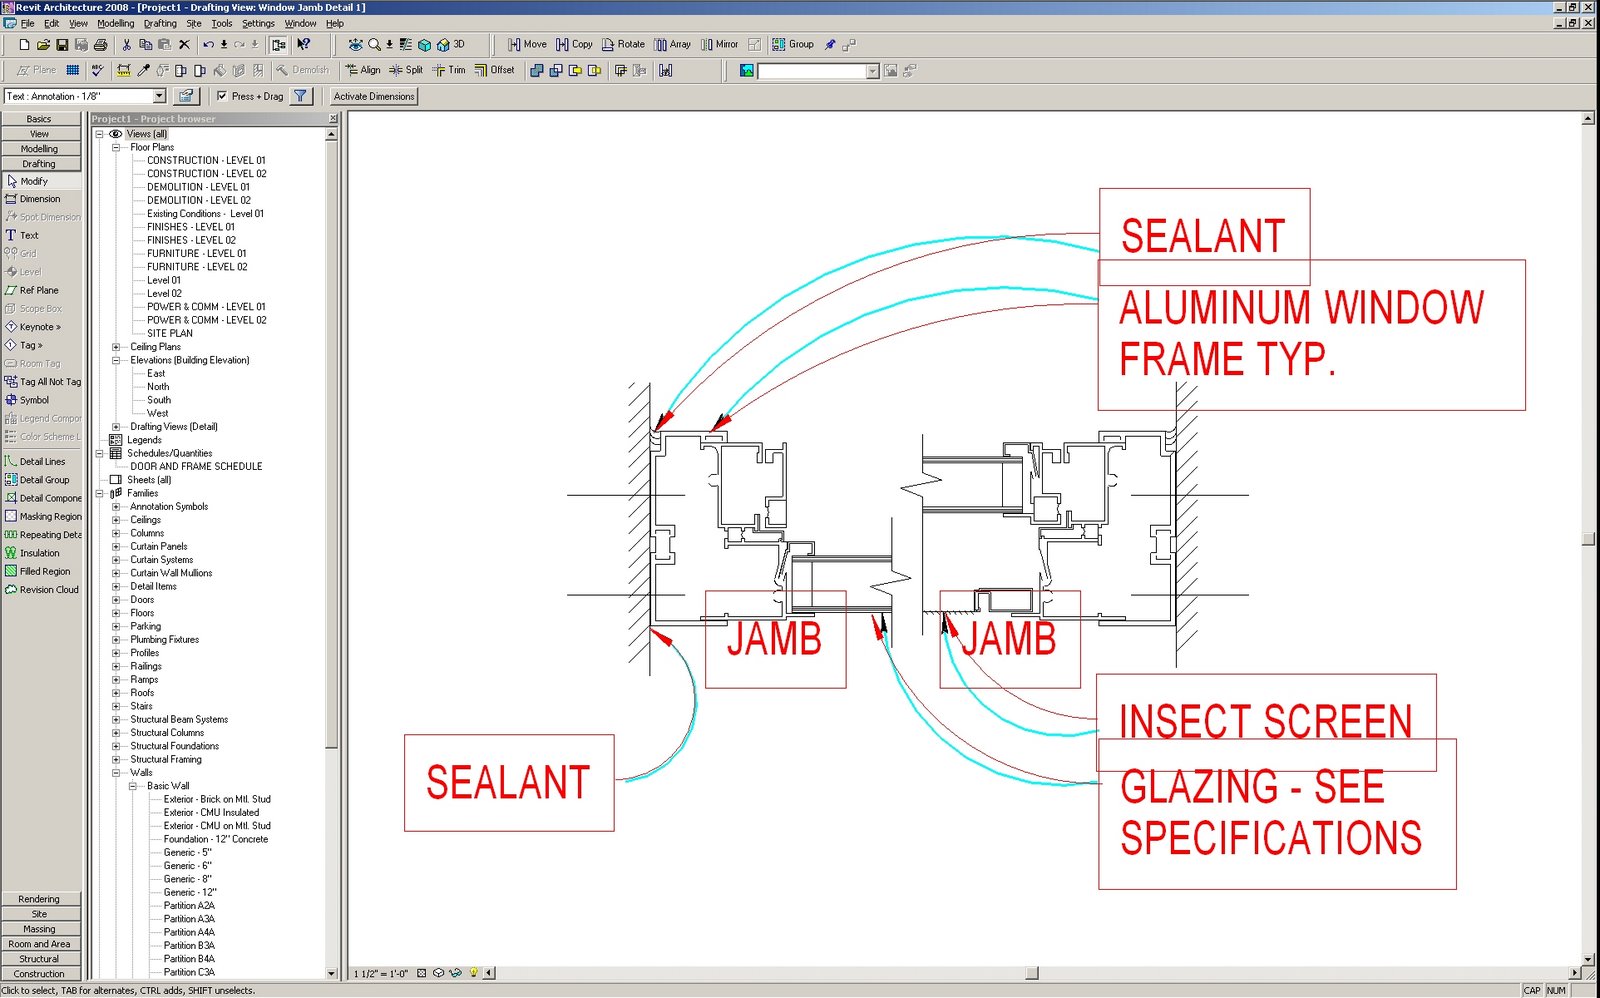1600x998 pixels.
Task: Click the Activate Dimensions button
Action: pyautogui.click(x=374, y=97)
